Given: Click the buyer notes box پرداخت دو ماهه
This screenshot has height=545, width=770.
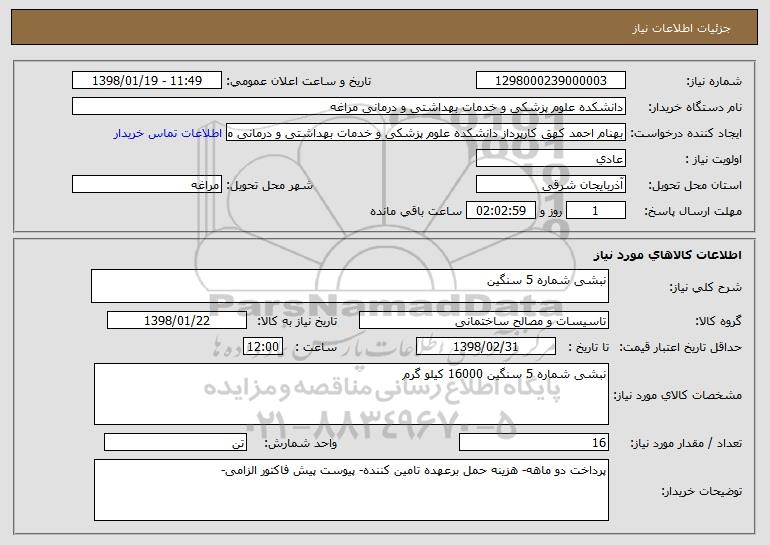Looking at the screenshot, I should 351,490.
